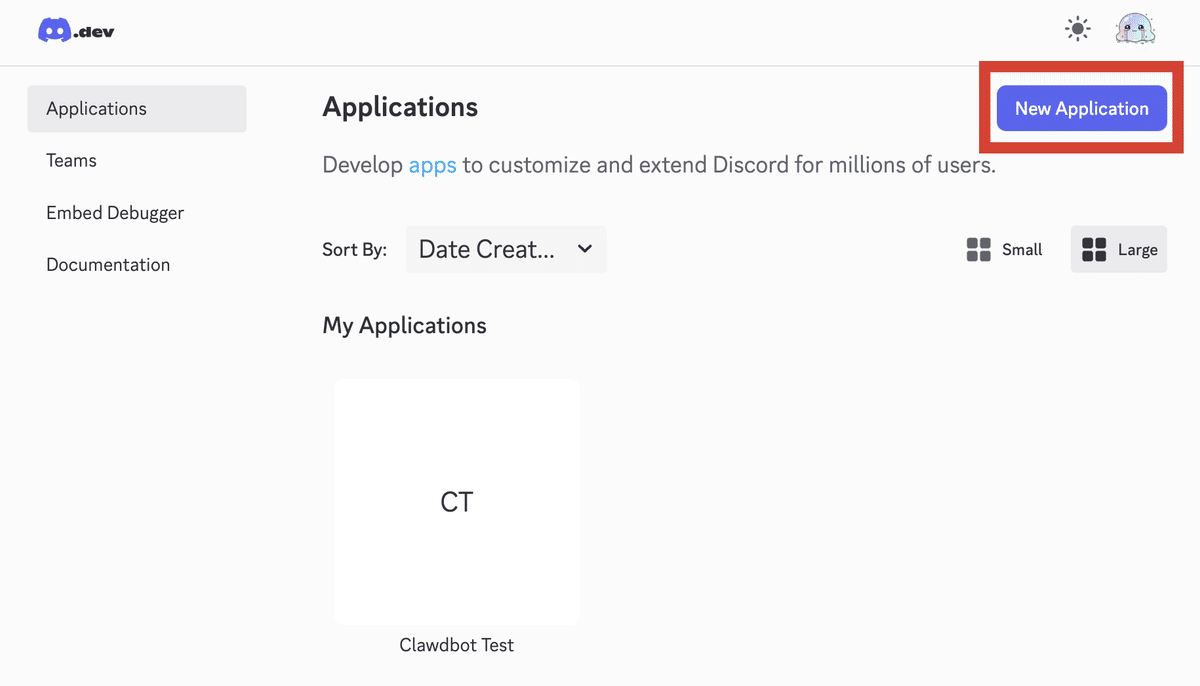The height and width of the screenshot is (686, 1200).
Task: Click the ".dev" text beside the logo
Action: tap(95, 32)
